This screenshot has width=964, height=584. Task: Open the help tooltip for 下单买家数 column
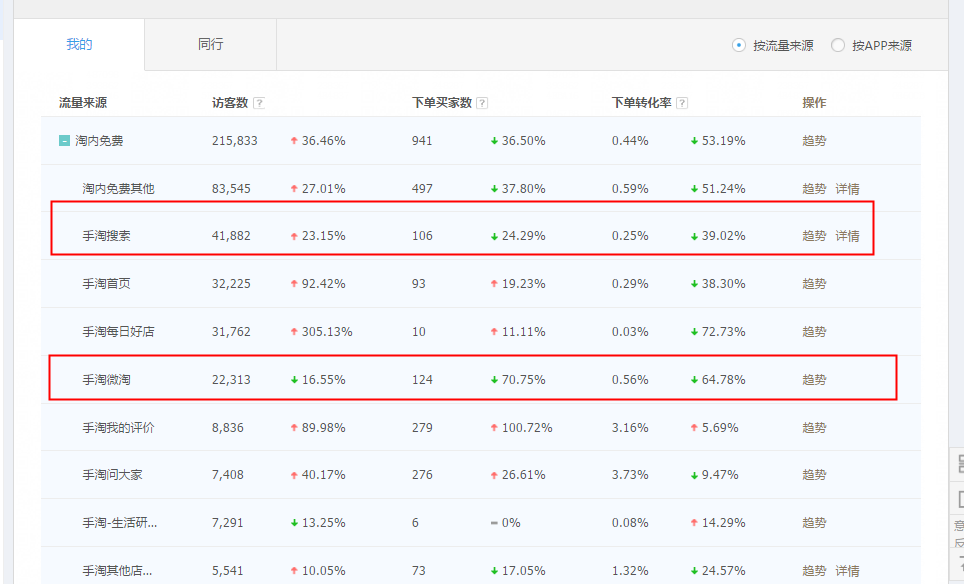483,102
